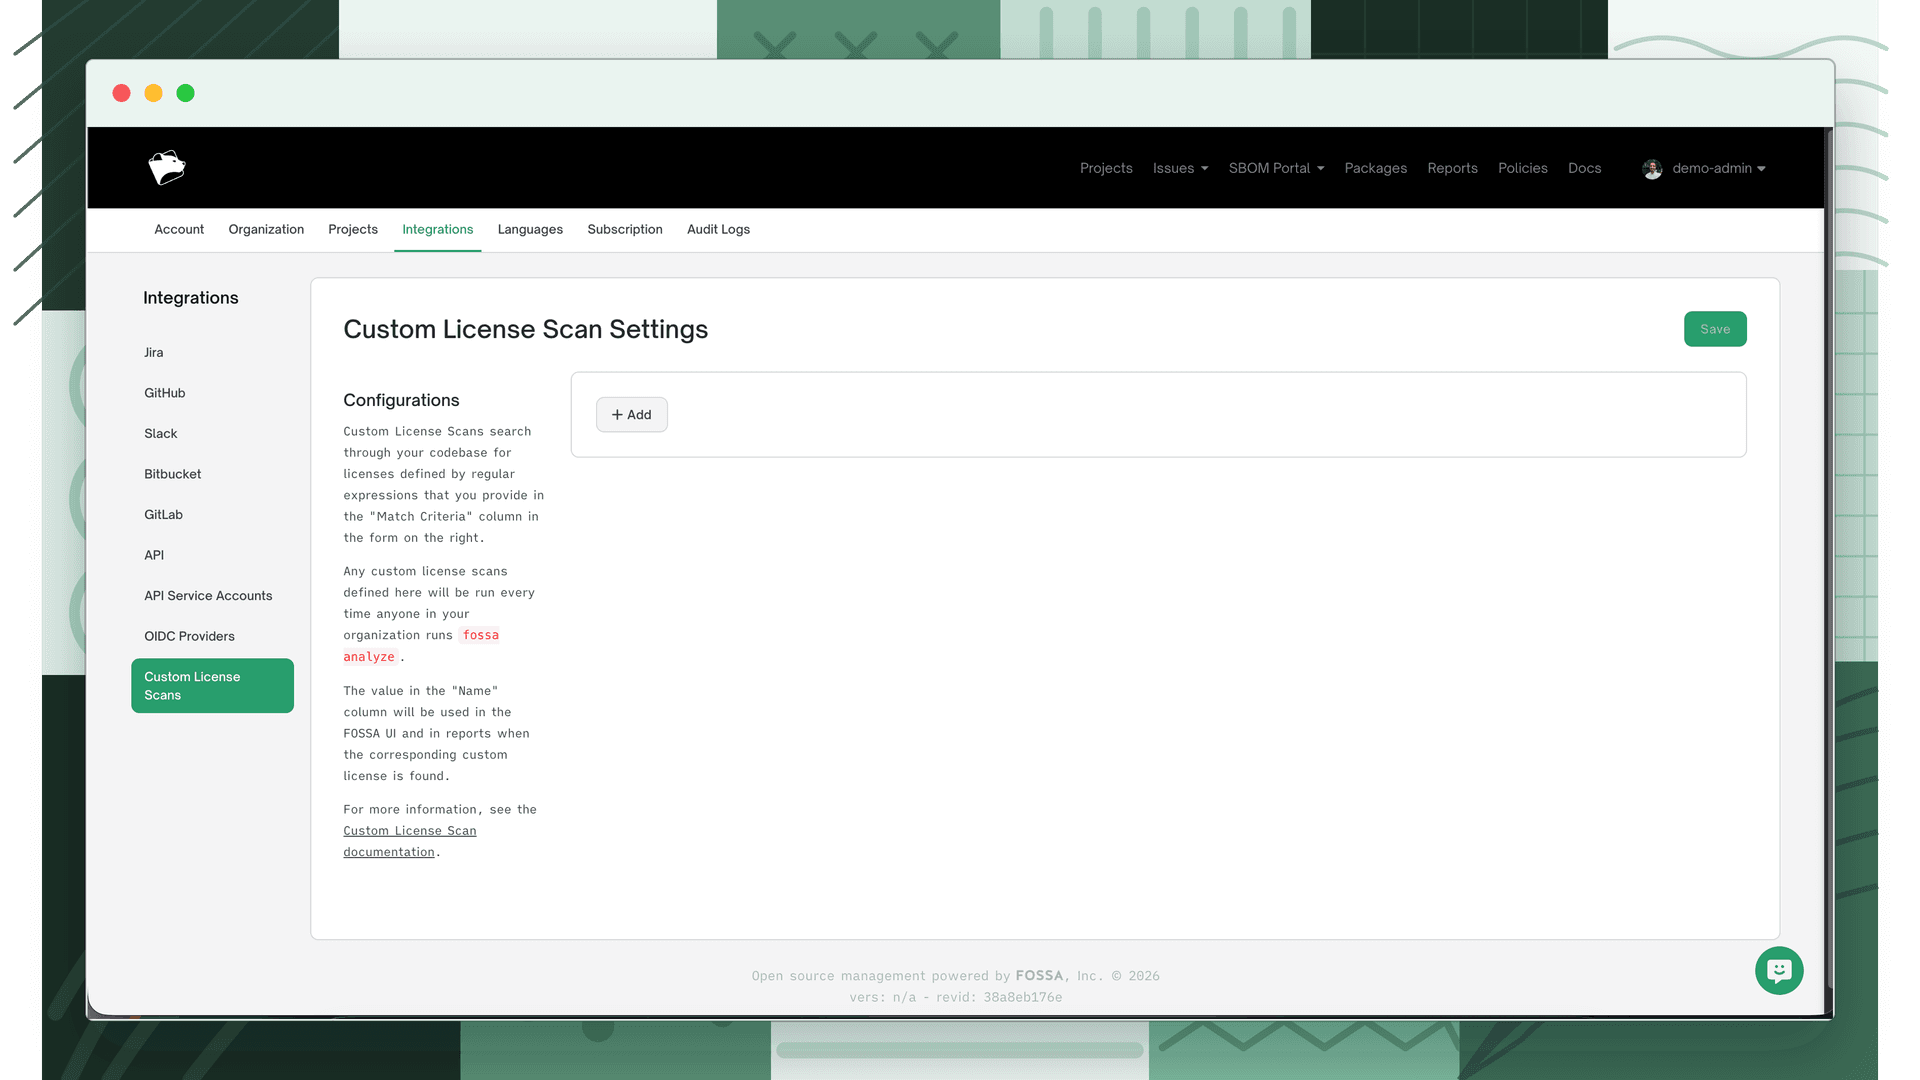Switch to the Account settings tab
Viewport: 1920px width, 1080px height.
179,229
